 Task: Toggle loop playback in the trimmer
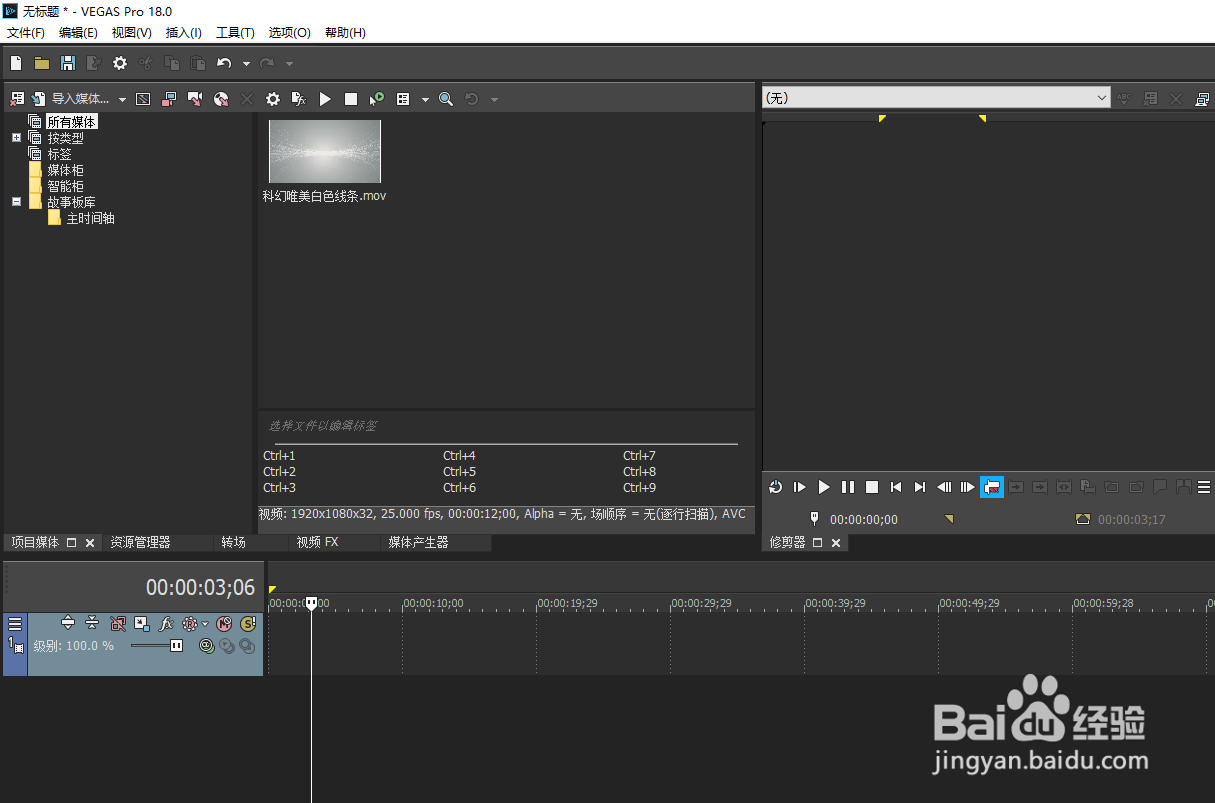coord(776,487)
